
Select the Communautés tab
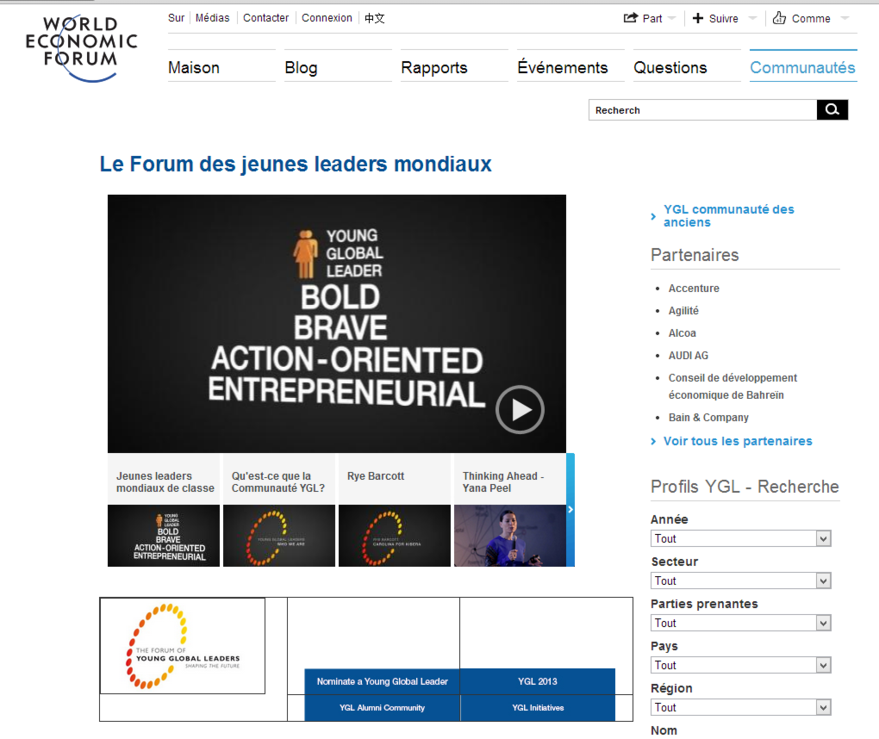tap(803, 67)
